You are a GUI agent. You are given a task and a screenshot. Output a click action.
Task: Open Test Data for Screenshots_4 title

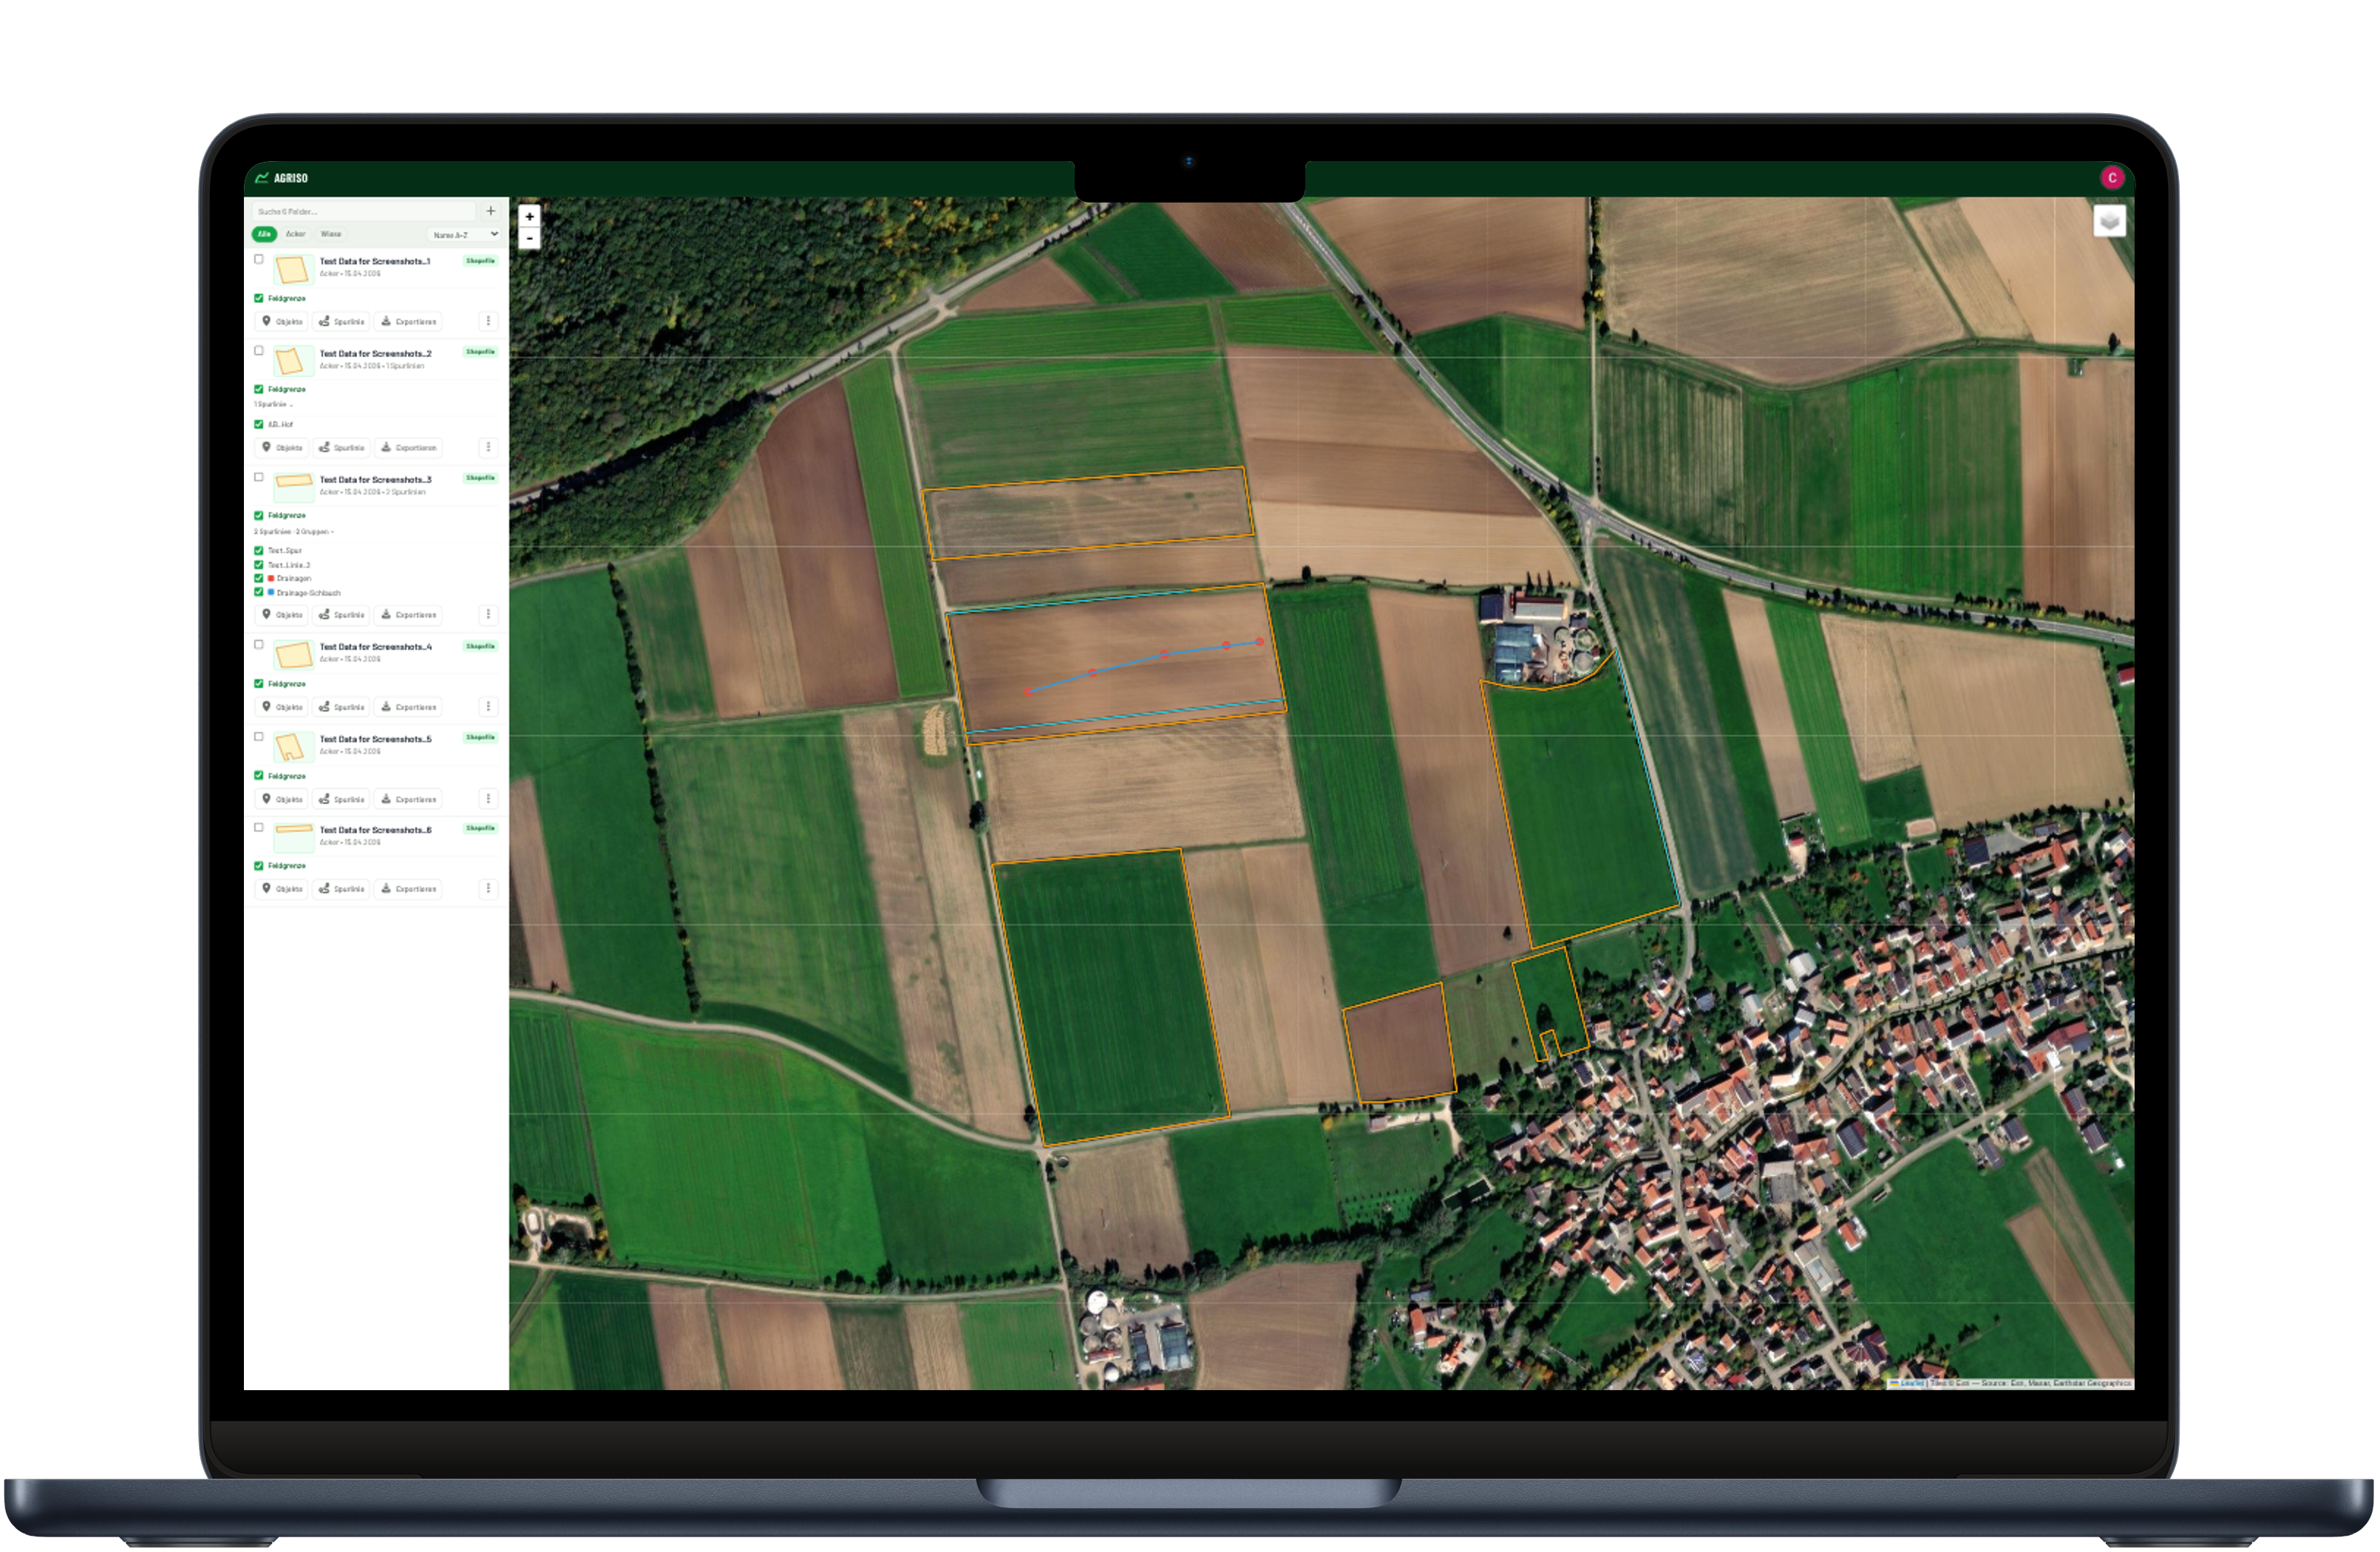[375, 647]
